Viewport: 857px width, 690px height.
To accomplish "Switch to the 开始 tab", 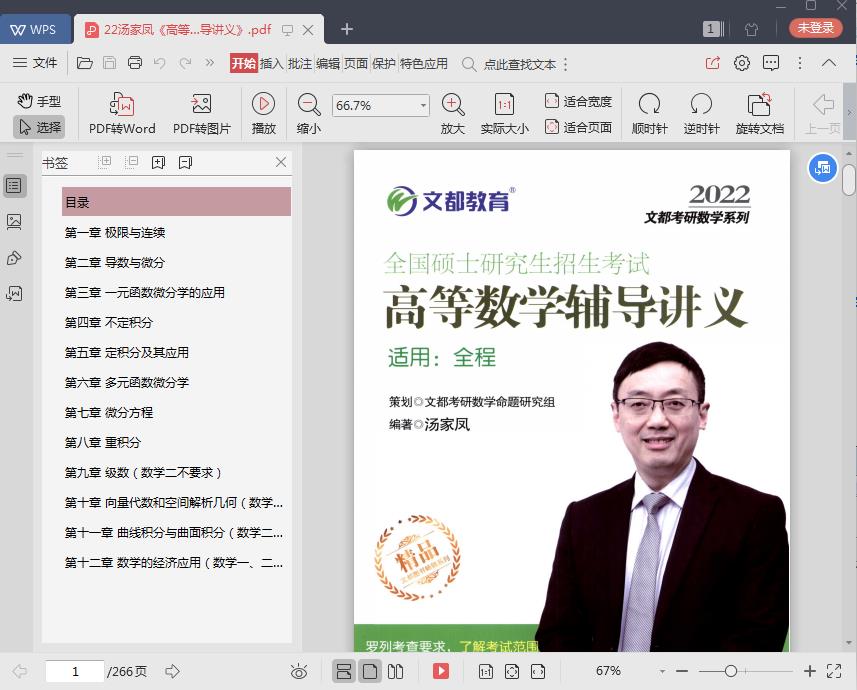I will (x=243, y=63).
